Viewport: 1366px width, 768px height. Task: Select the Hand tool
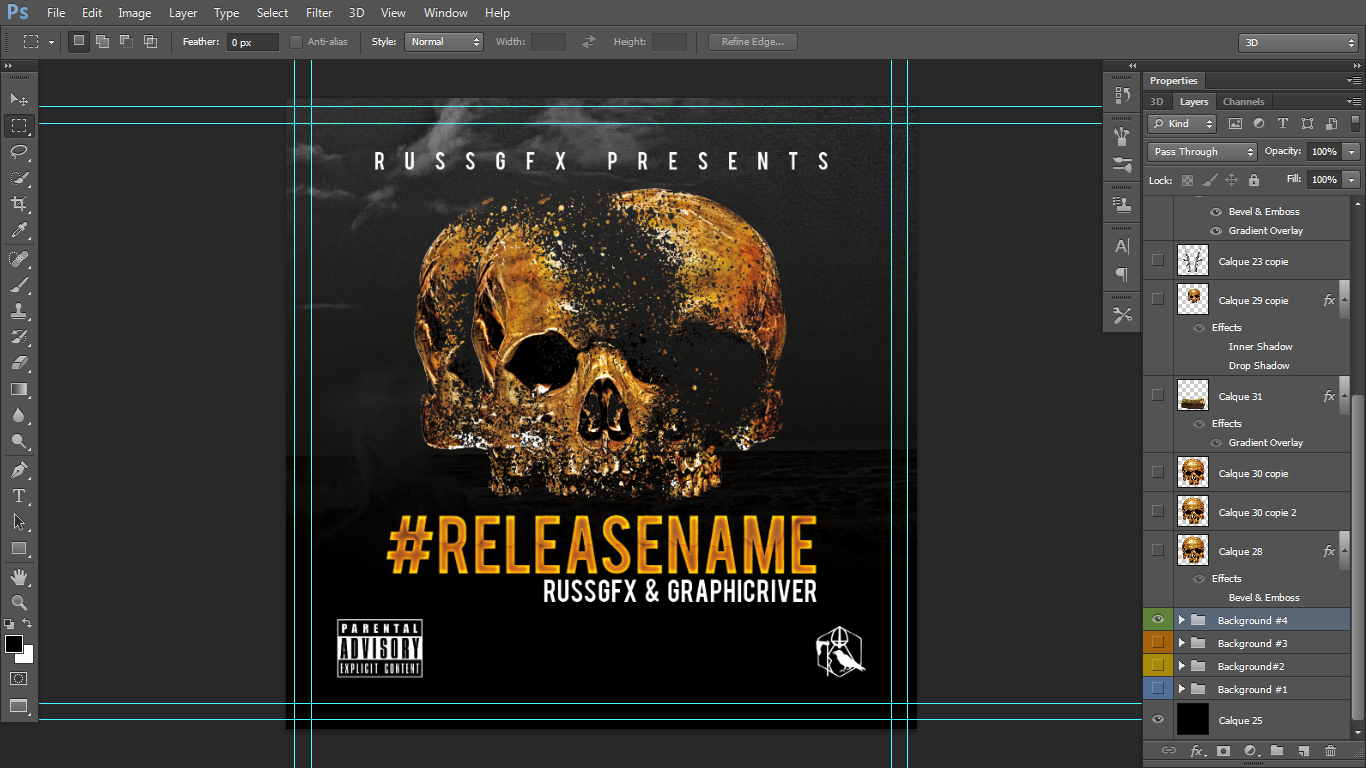click(x=19, y=577)
